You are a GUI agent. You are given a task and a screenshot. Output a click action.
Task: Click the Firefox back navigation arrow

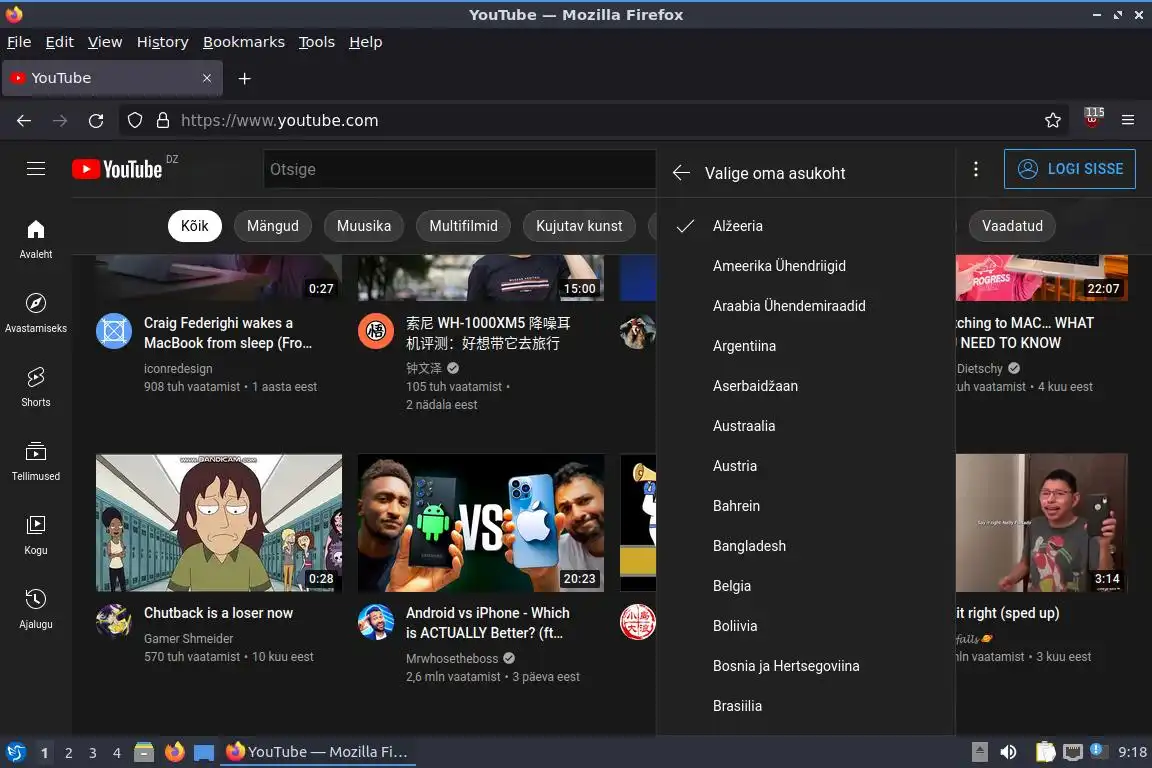point(24,121)
